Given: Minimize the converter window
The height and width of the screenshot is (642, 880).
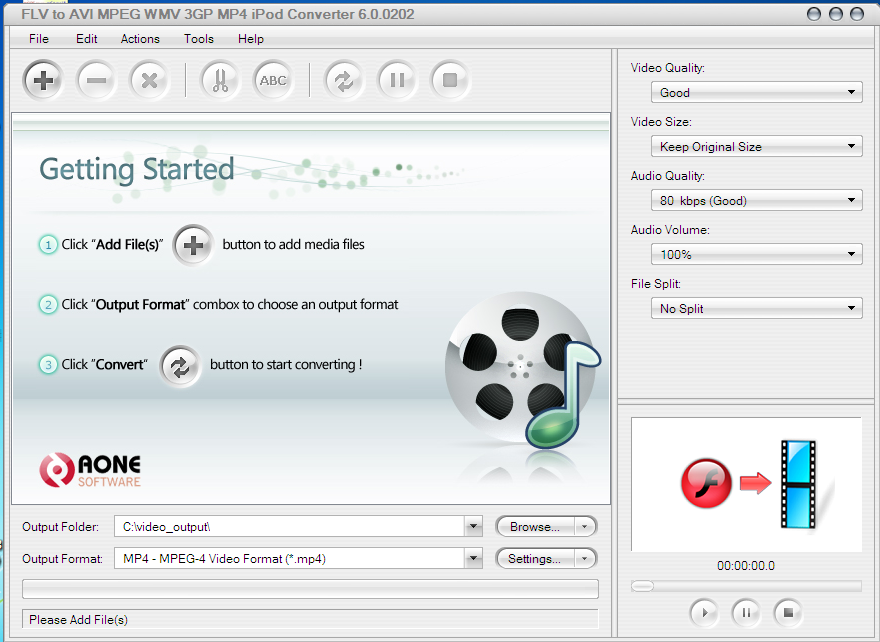Looking at the screenshot, I should point(814,14).
